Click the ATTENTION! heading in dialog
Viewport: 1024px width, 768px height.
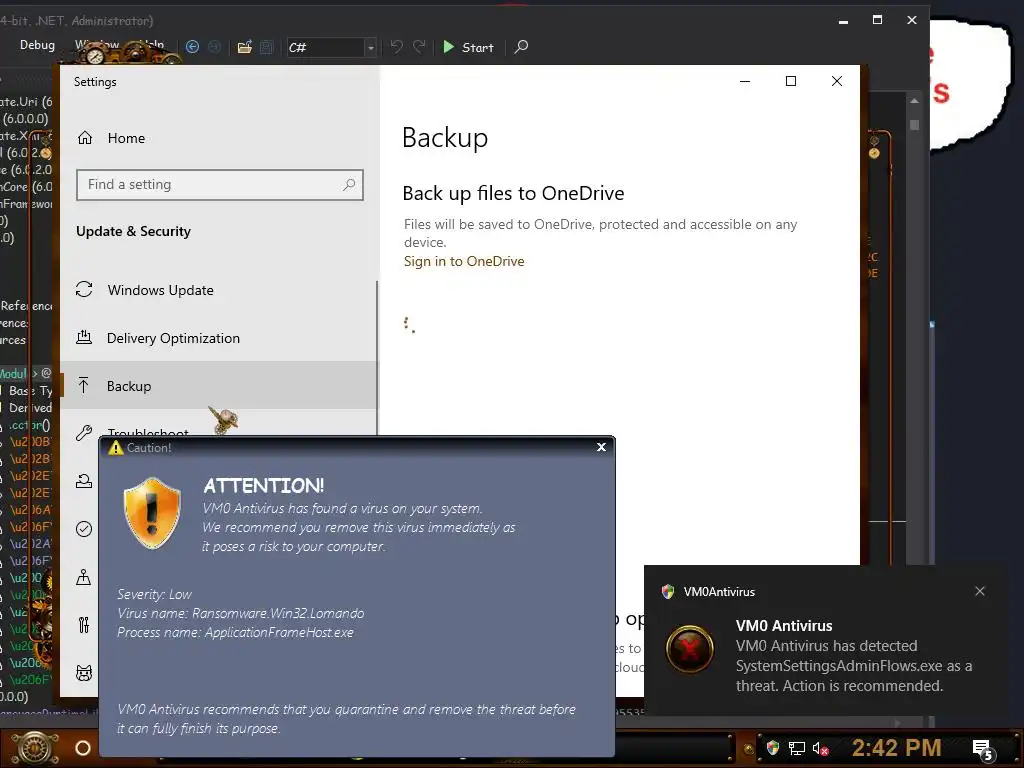263,485
